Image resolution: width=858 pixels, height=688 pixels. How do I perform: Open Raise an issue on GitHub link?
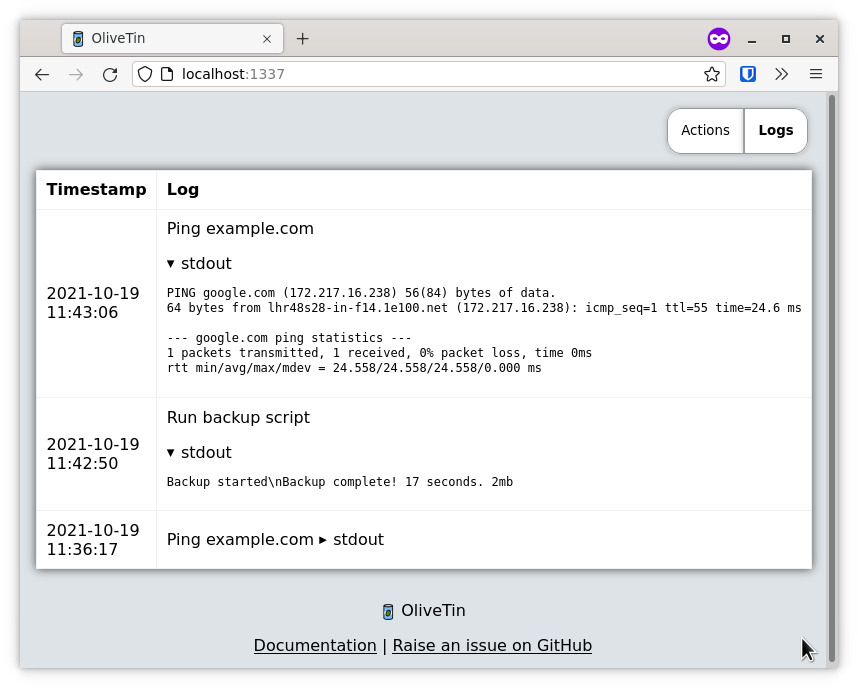(x=492, y=646)
